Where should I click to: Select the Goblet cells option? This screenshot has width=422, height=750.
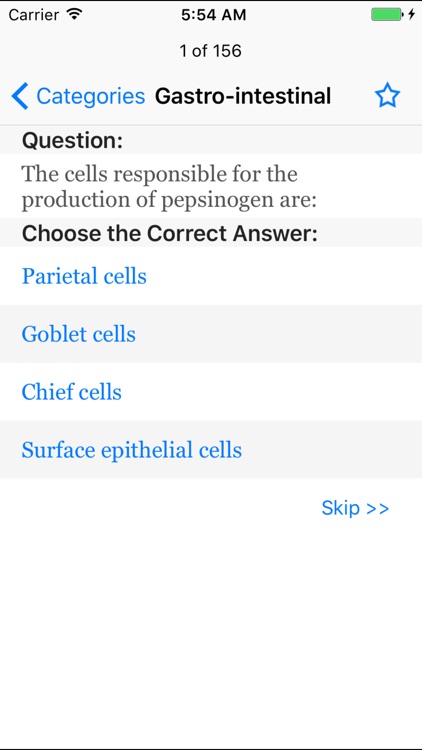tap(211, 334)
